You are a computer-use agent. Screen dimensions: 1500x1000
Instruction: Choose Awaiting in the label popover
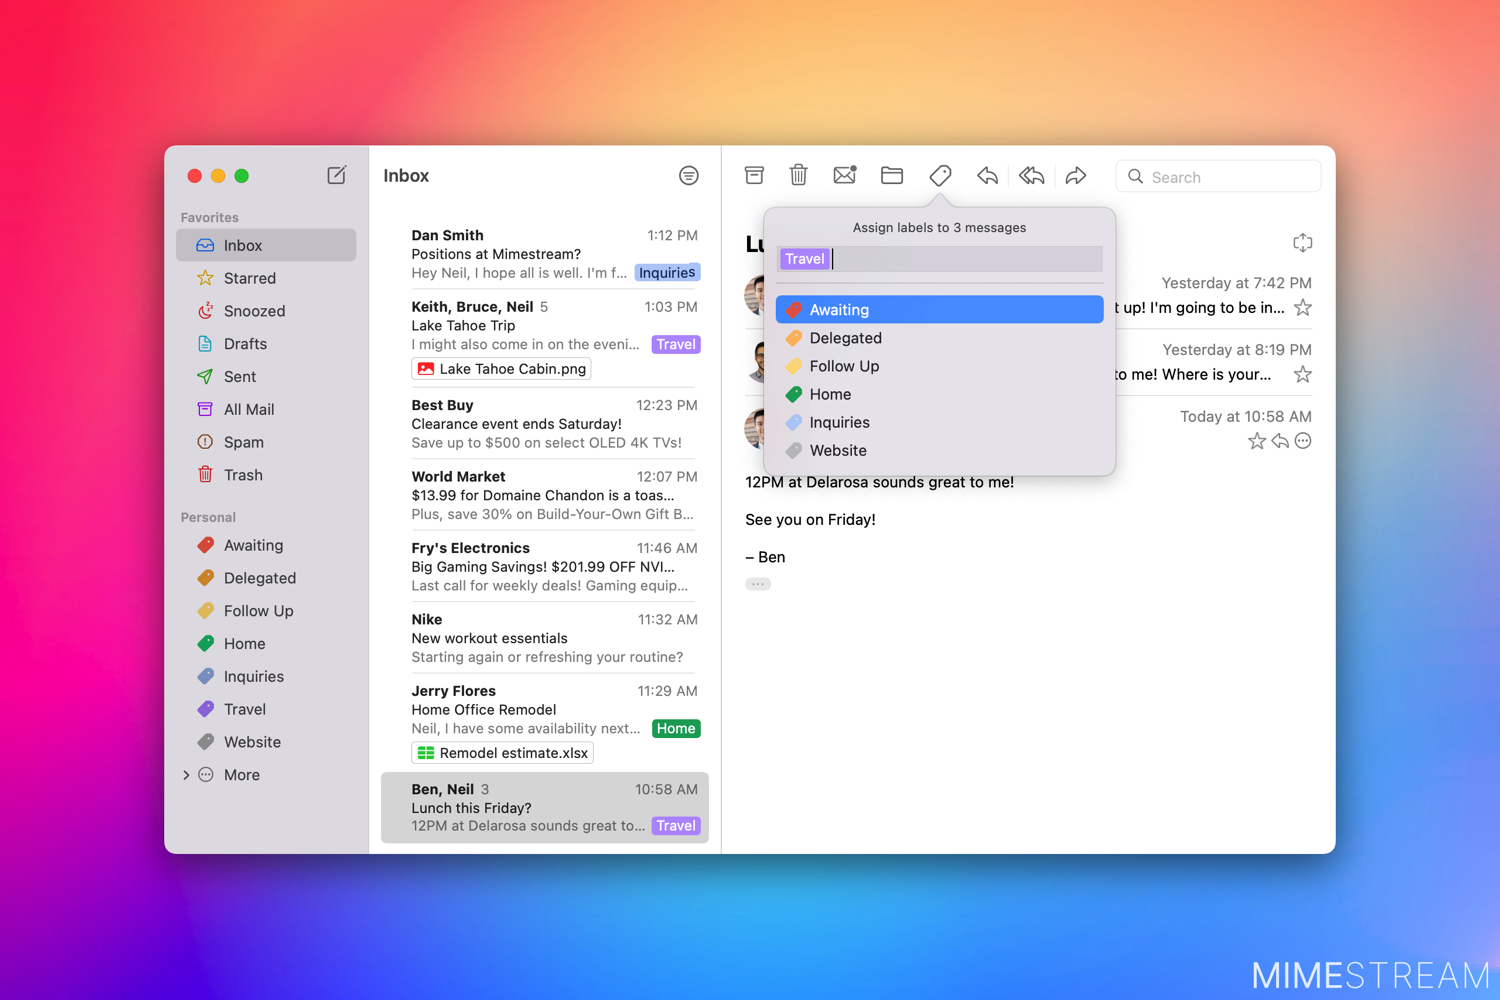point(940,310)
